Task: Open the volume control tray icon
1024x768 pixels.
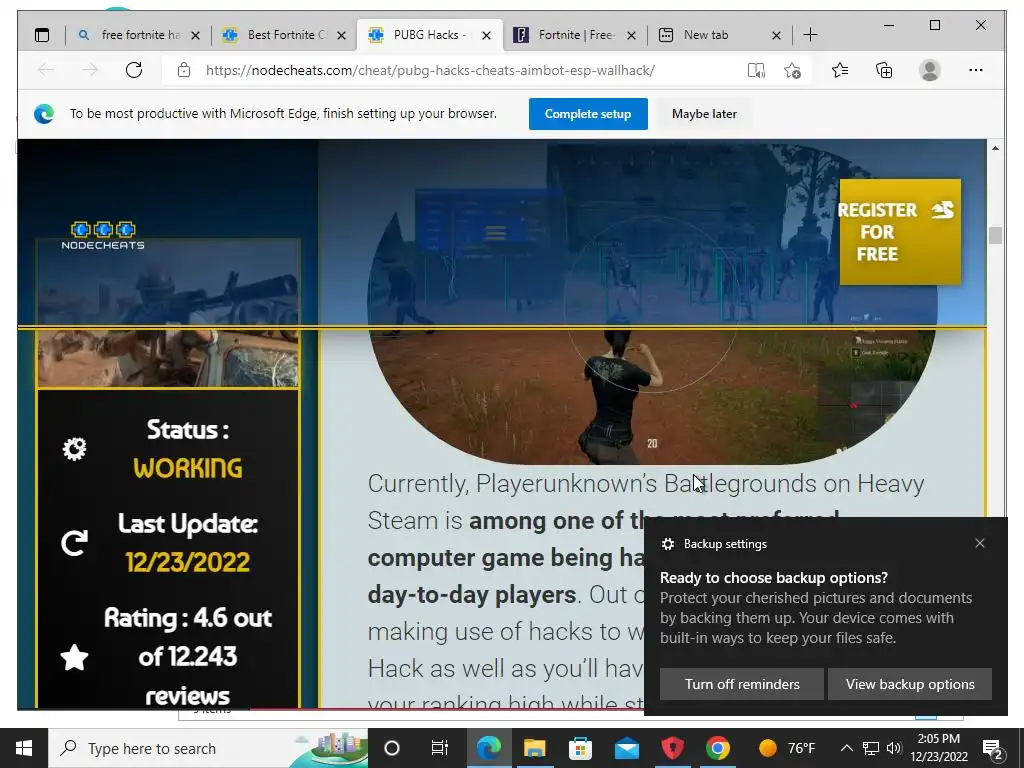Action: (894, 748)
